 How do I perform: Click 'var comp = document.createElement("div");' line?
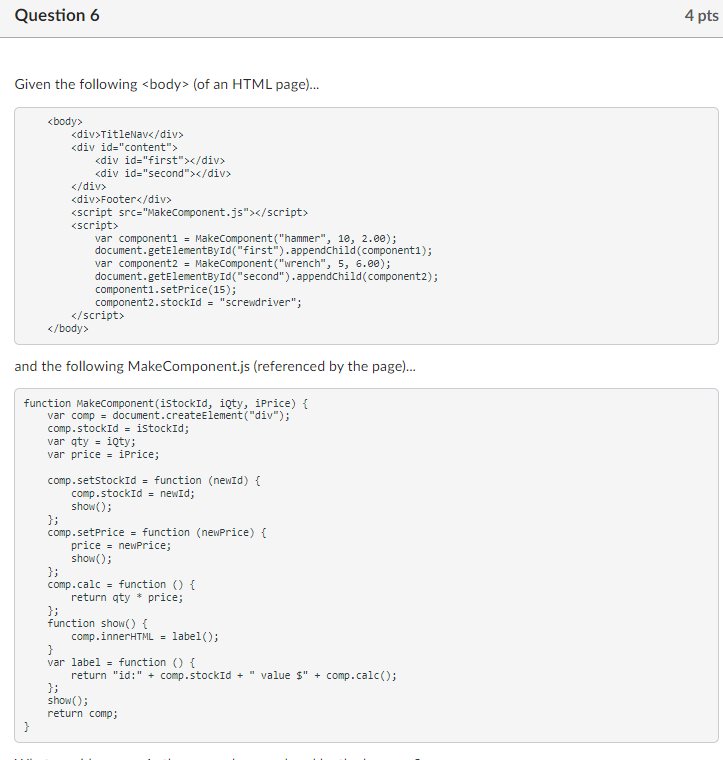tap(169, 415)
